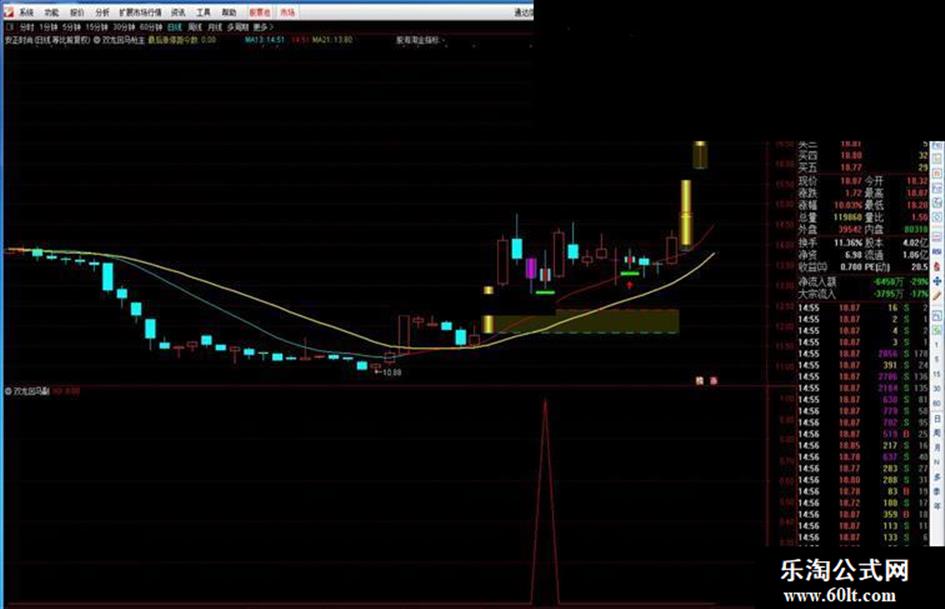
Task: Open the 帮助 menu
Action: coord(228,12)
